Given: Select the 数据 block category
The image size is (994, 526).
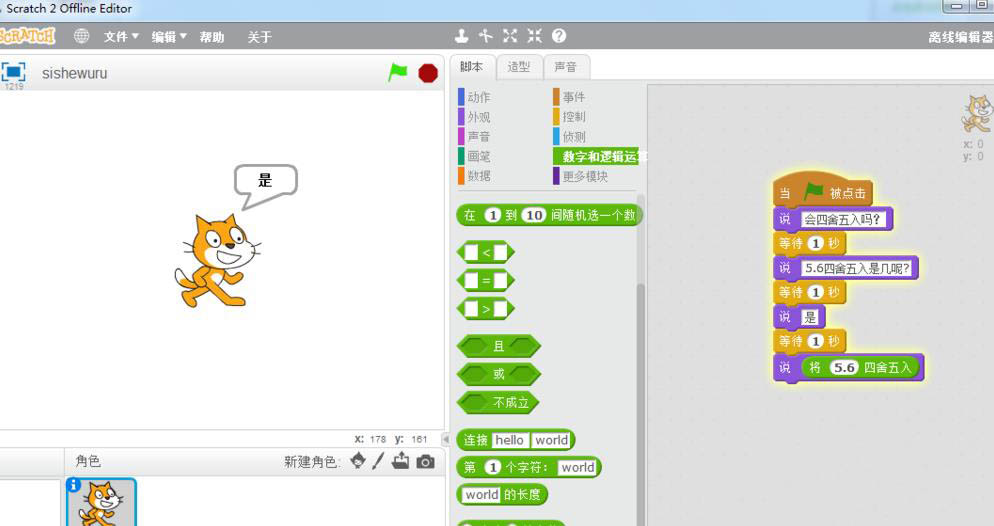Looking at the screenshot, I should 474,176.
